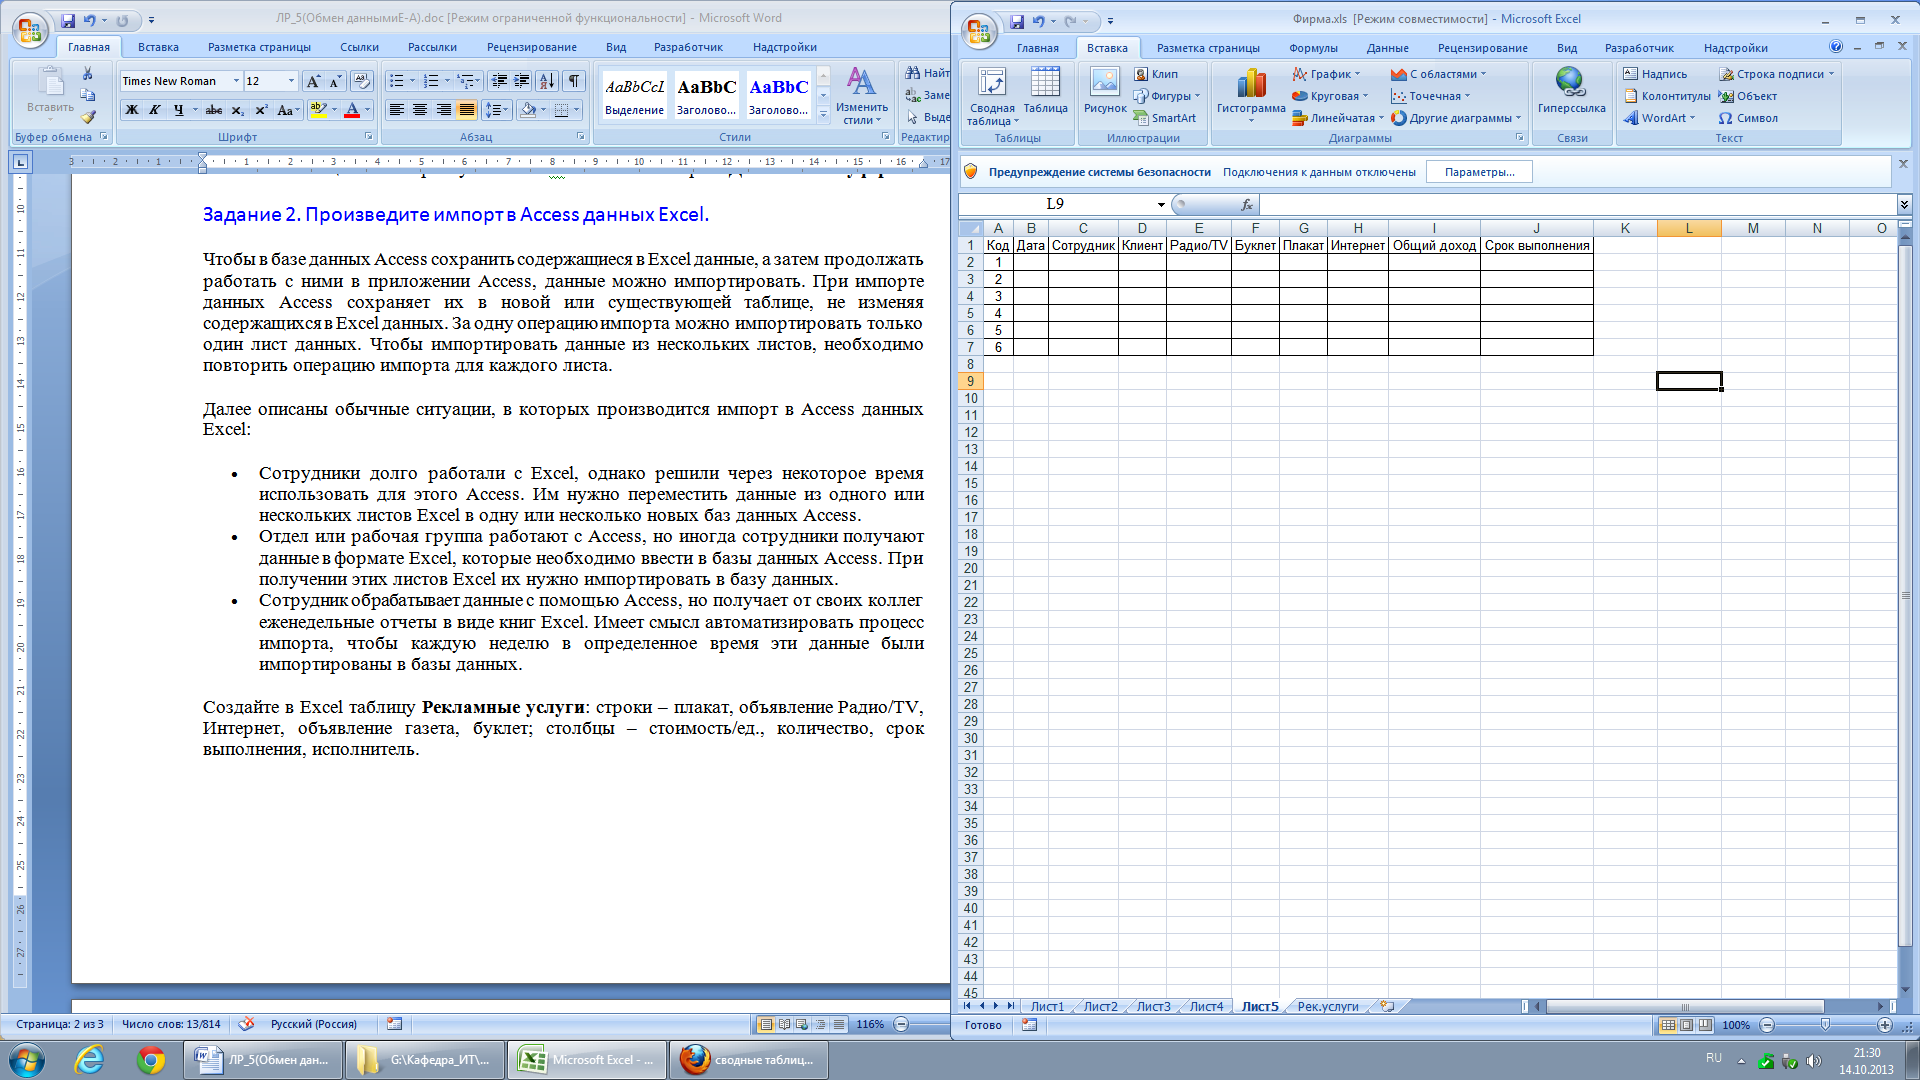Open График line chart dropdown

pos(1327,74)
